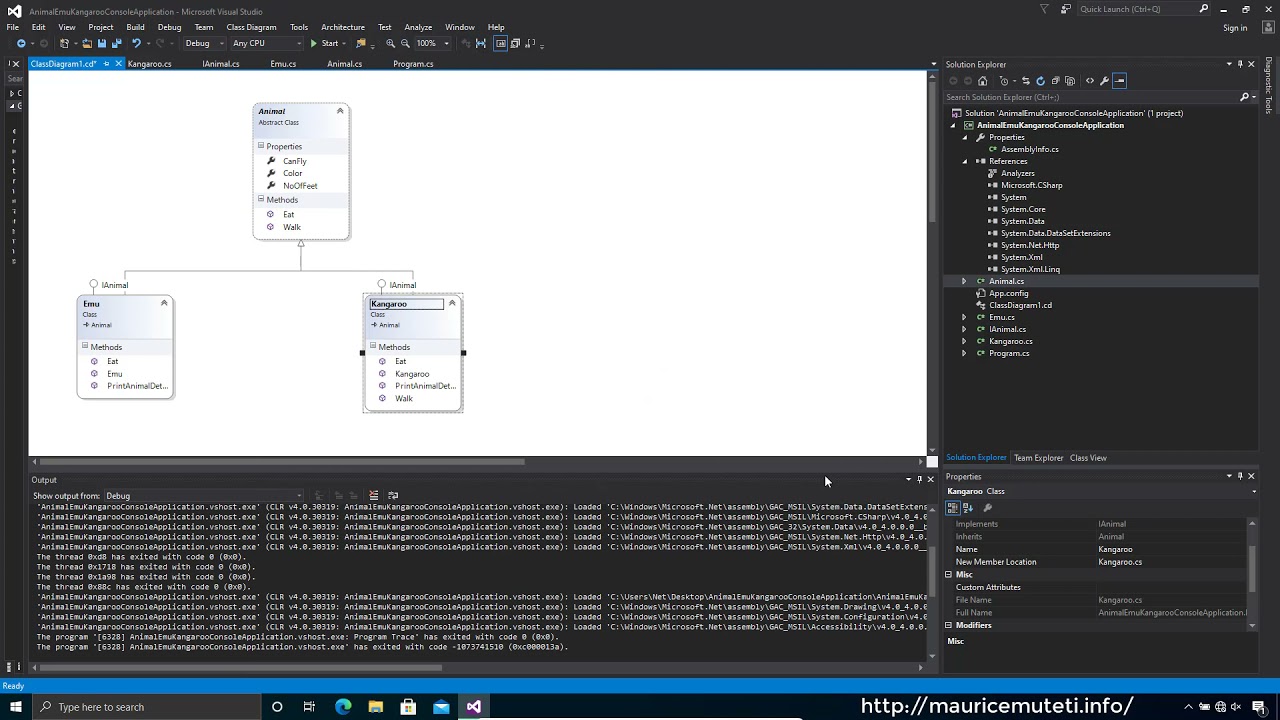Toggle Preview Selected Items in Solution Explorer
The width and height of the screenshot is (1280, 720).
[1119, 81]
